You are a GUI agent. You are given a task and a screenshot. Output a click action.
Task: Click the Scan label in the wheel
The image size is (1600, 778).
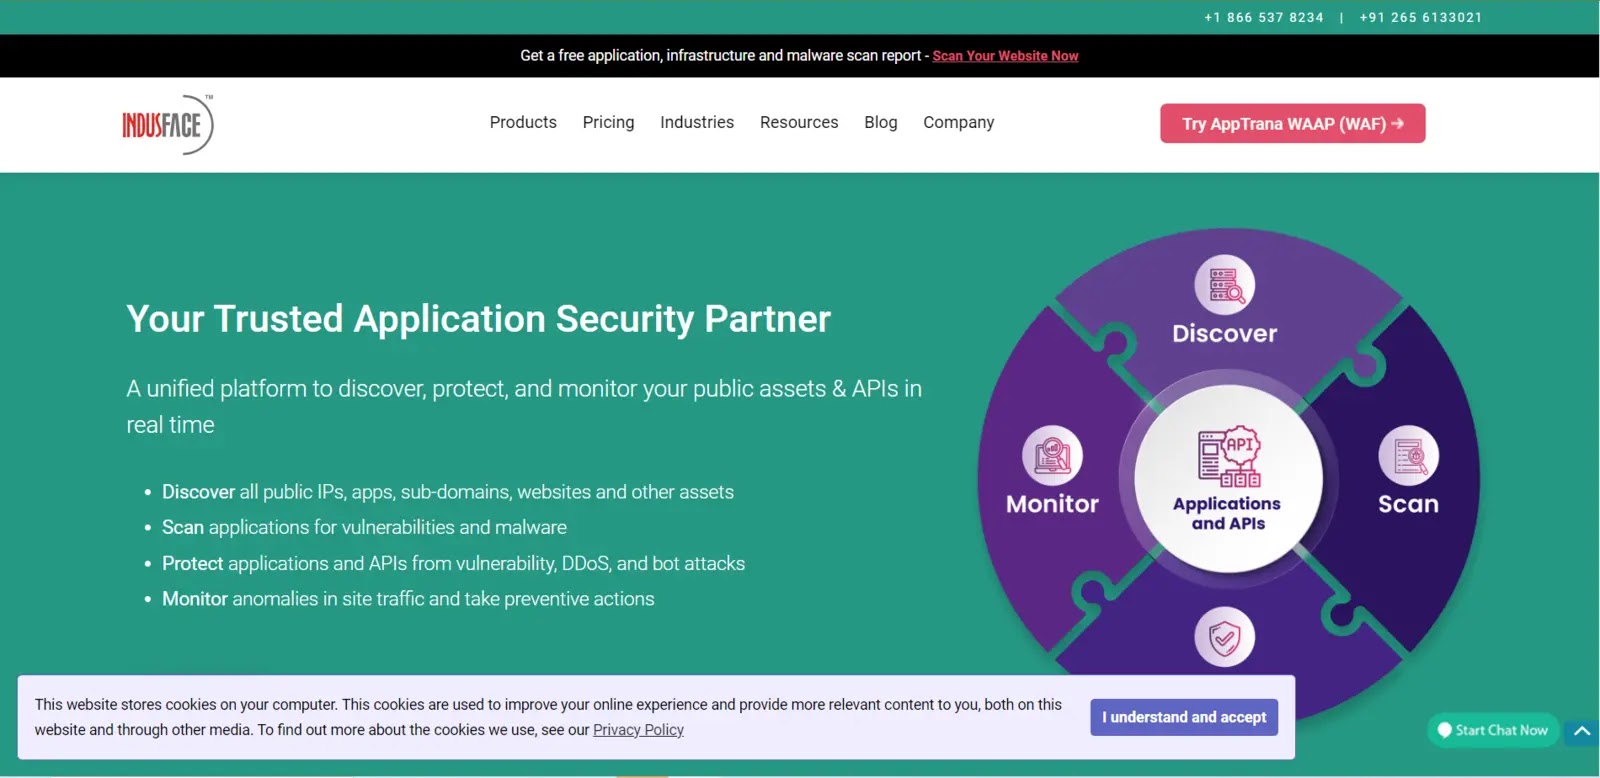(x=1408, y=504)
